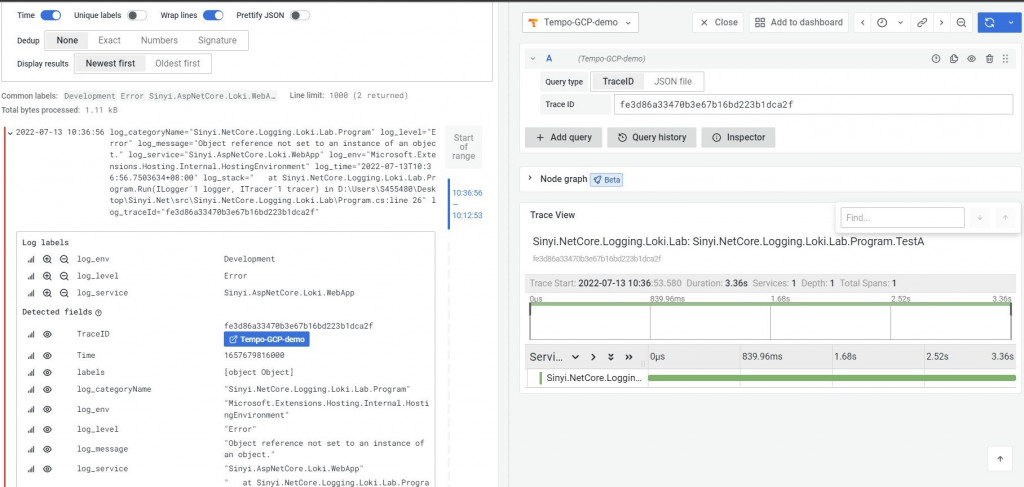The image size is (1024, 487).
Task: Zoom out time range icon
Action: (x=961, y=22)
